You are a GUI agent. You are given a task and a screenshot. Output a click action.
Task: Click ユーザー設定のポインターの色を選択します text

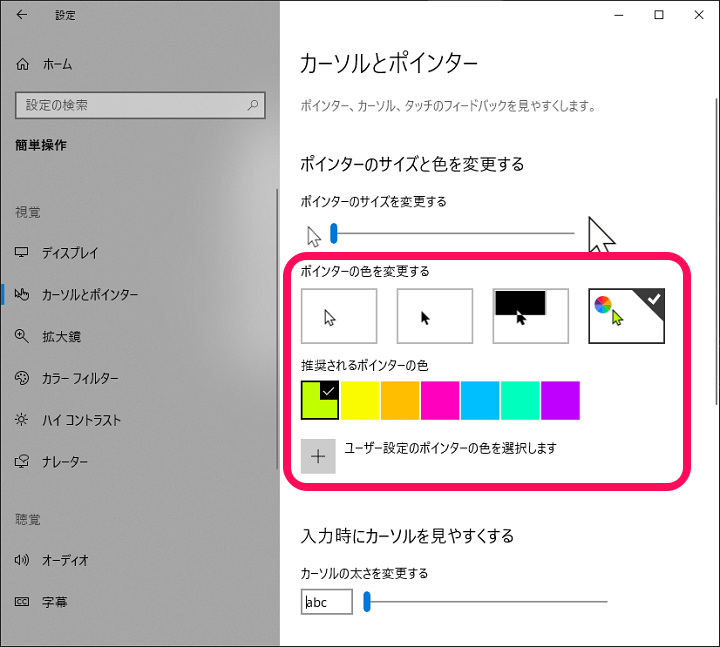tap(450, 448)
